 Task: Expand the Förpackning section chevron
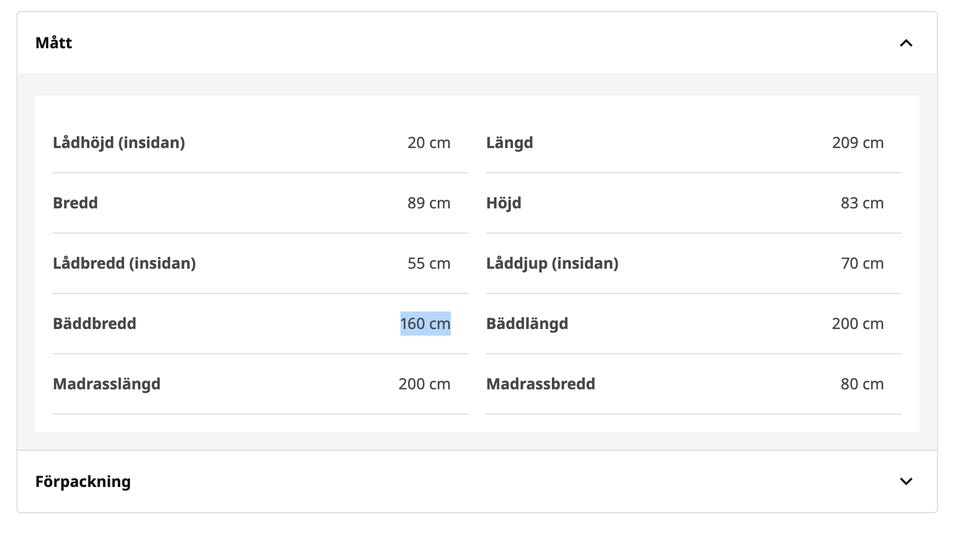(x=906, y=482)
